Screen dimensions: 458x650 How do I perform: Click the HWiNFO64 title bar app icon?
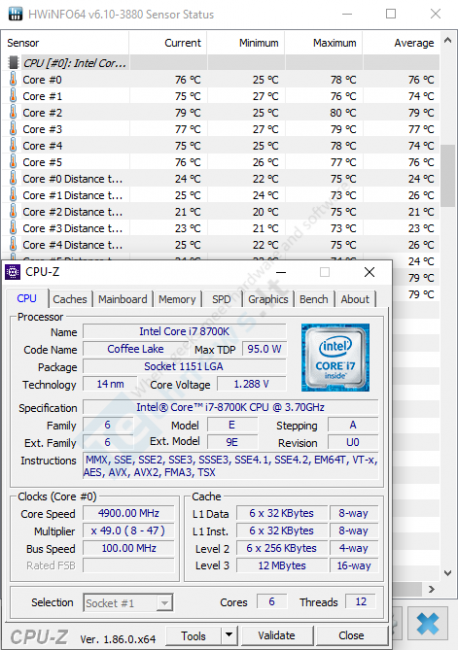coord(15,14)
